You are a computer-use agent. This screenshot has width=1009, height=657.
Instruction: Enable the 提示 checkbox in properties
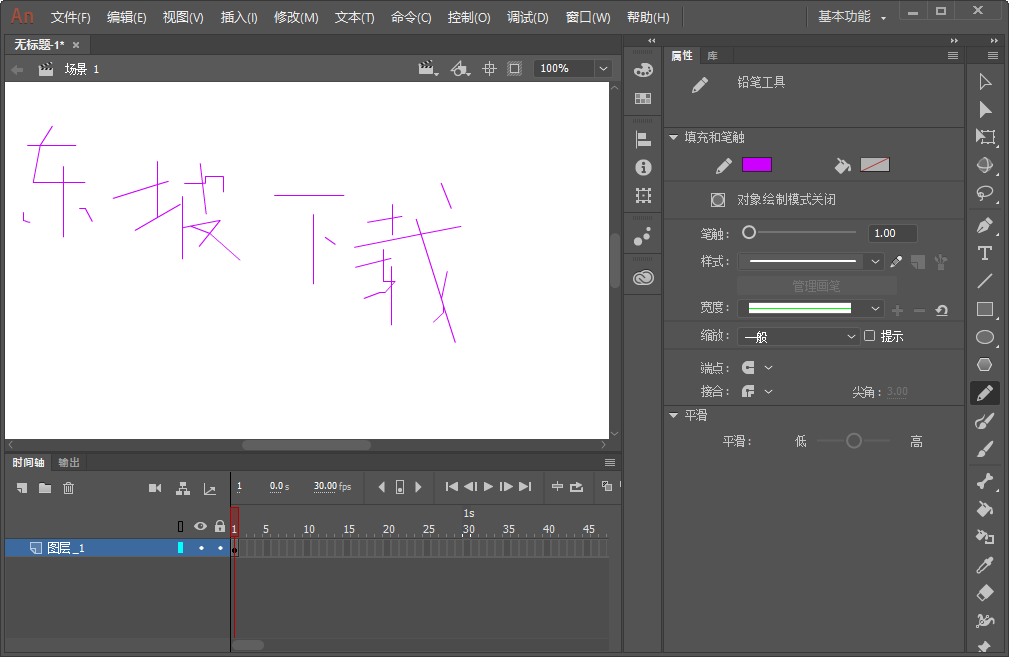[868, 335]
